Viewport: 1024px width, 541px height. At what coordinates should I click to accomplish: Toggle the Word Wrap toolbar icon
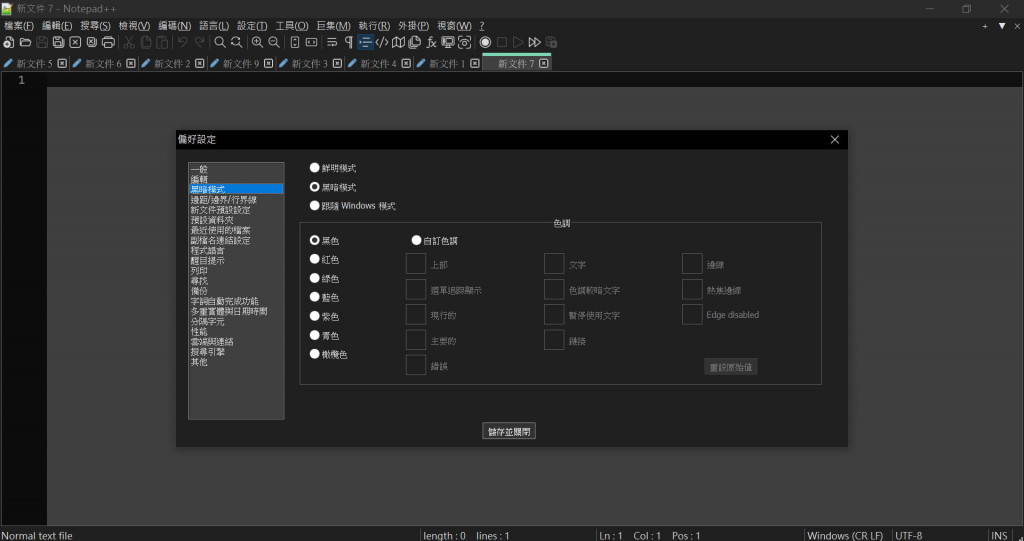(x=332, y=42)
